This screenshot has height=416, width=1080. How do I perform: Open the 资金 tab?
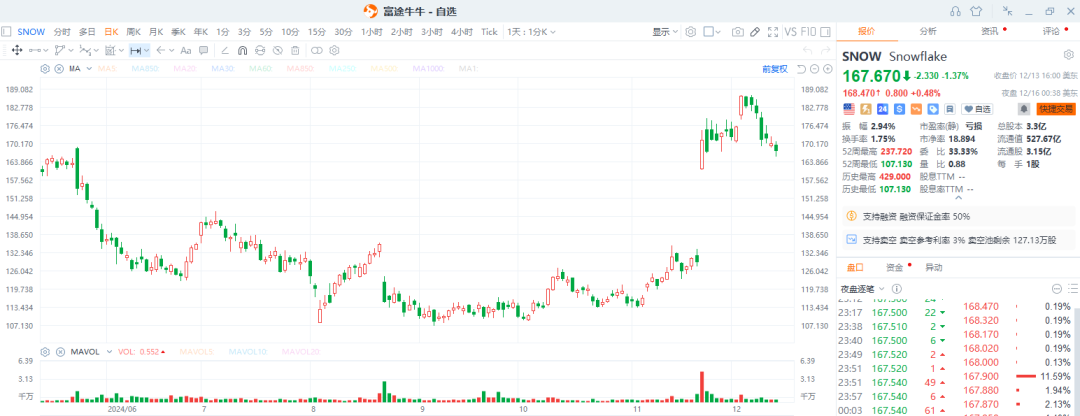(x=894, y=267)
